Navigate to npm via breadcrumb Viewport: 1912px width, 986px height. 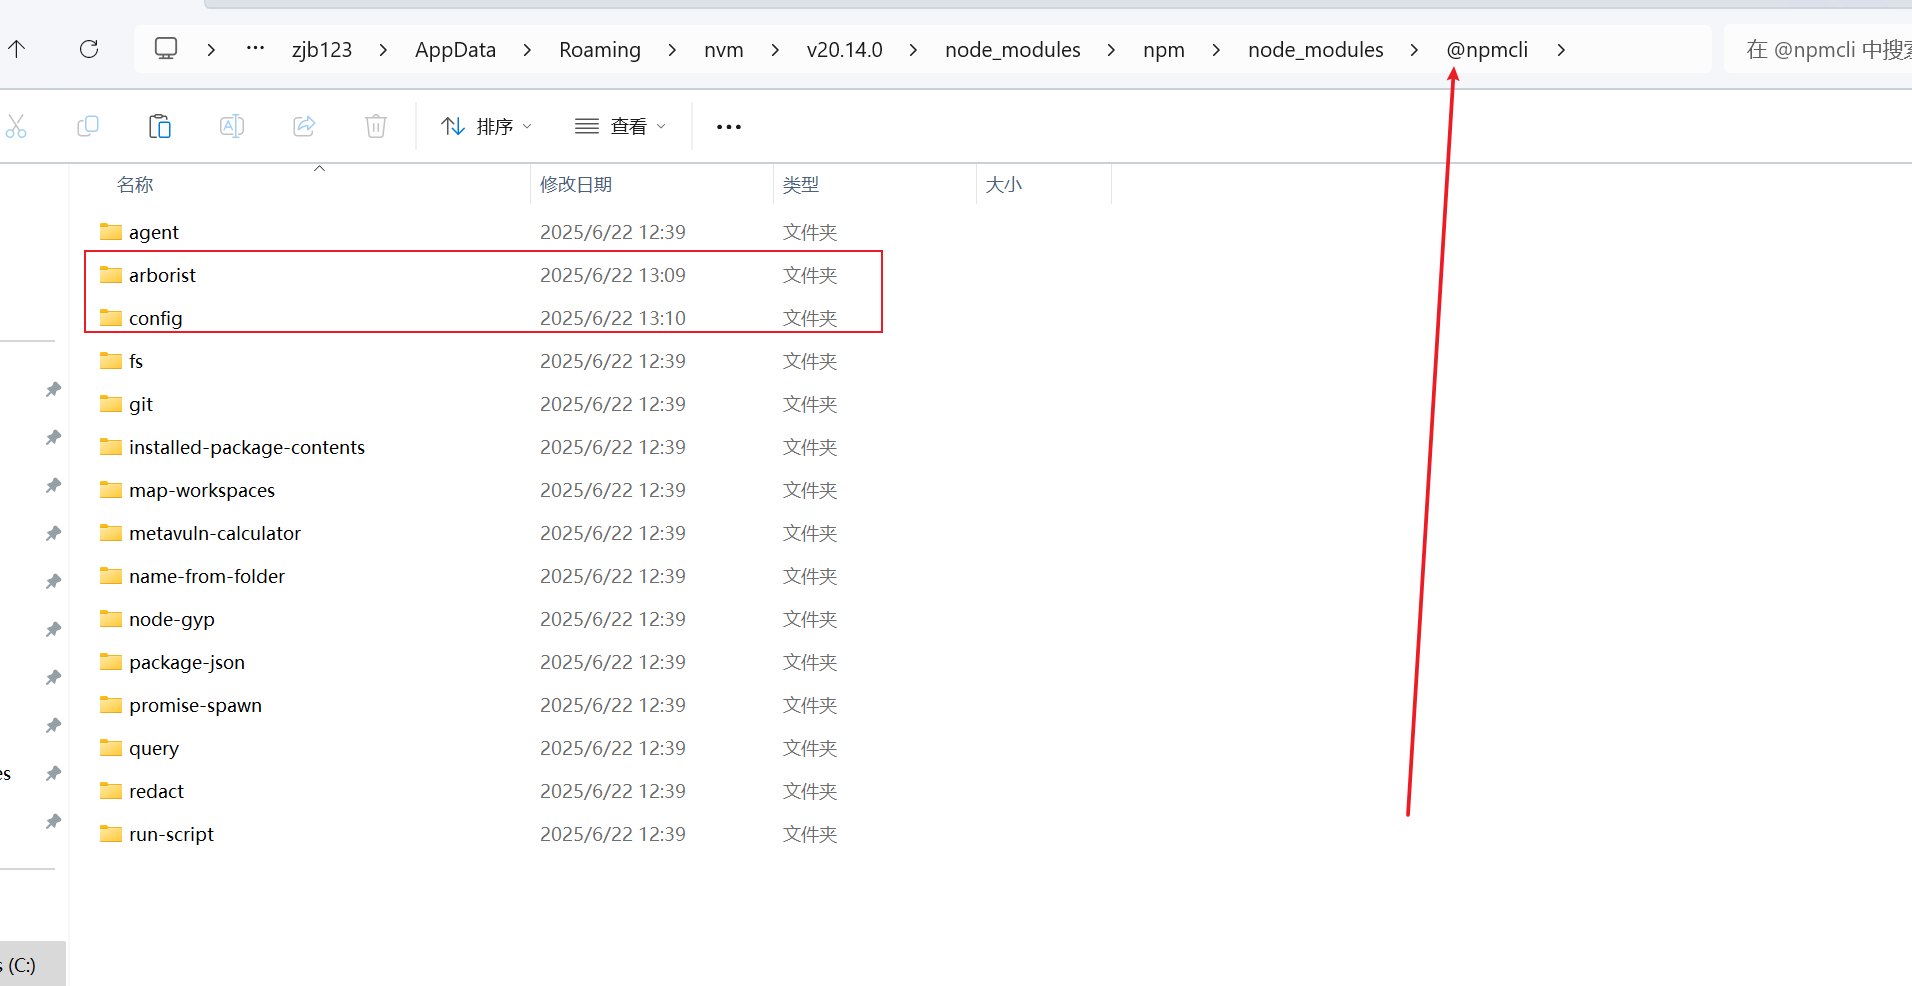(x=1164, y=49)
